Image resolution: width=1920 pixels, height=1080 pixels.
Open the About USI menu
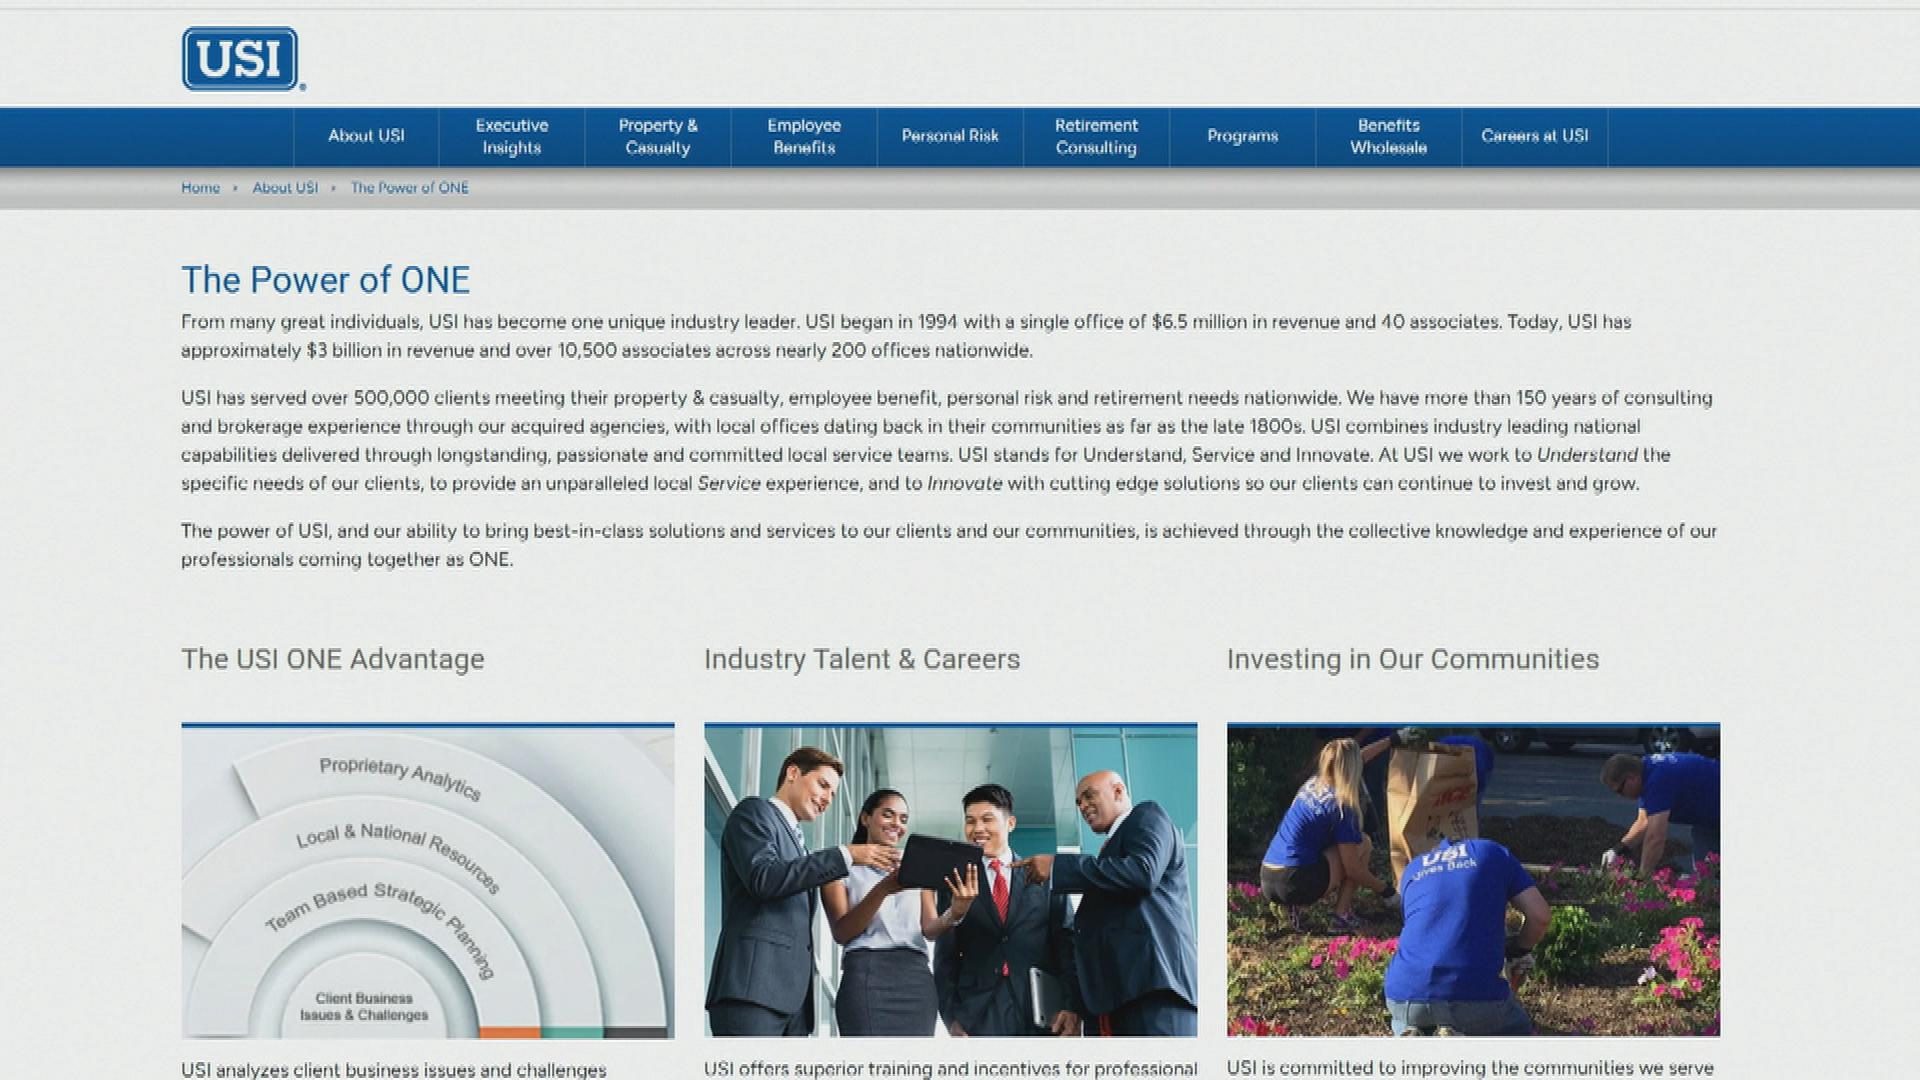pyautogui.click(x=366, y=136)
